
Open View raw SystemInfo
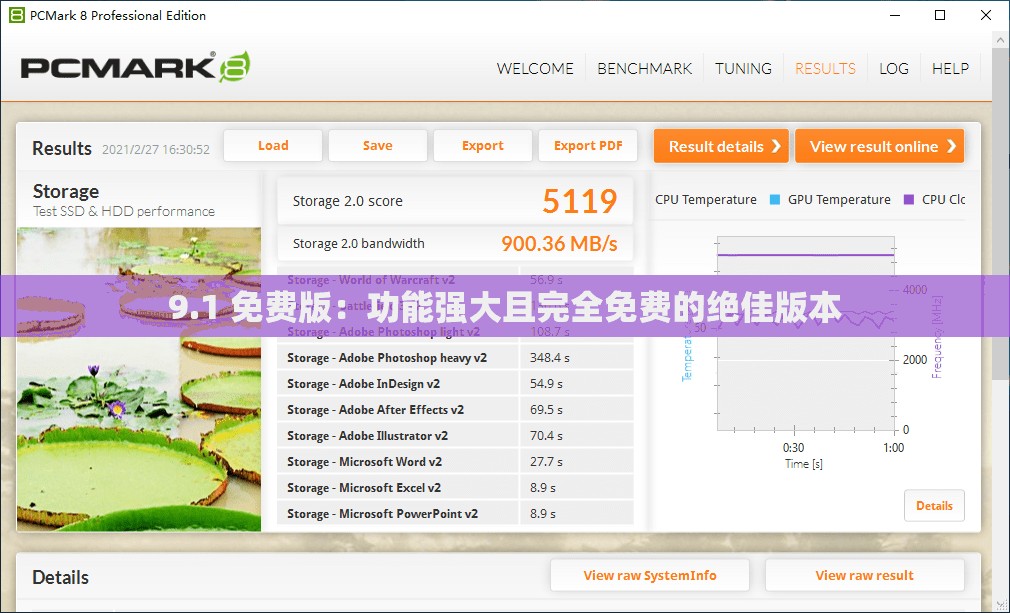coord(650,575)
